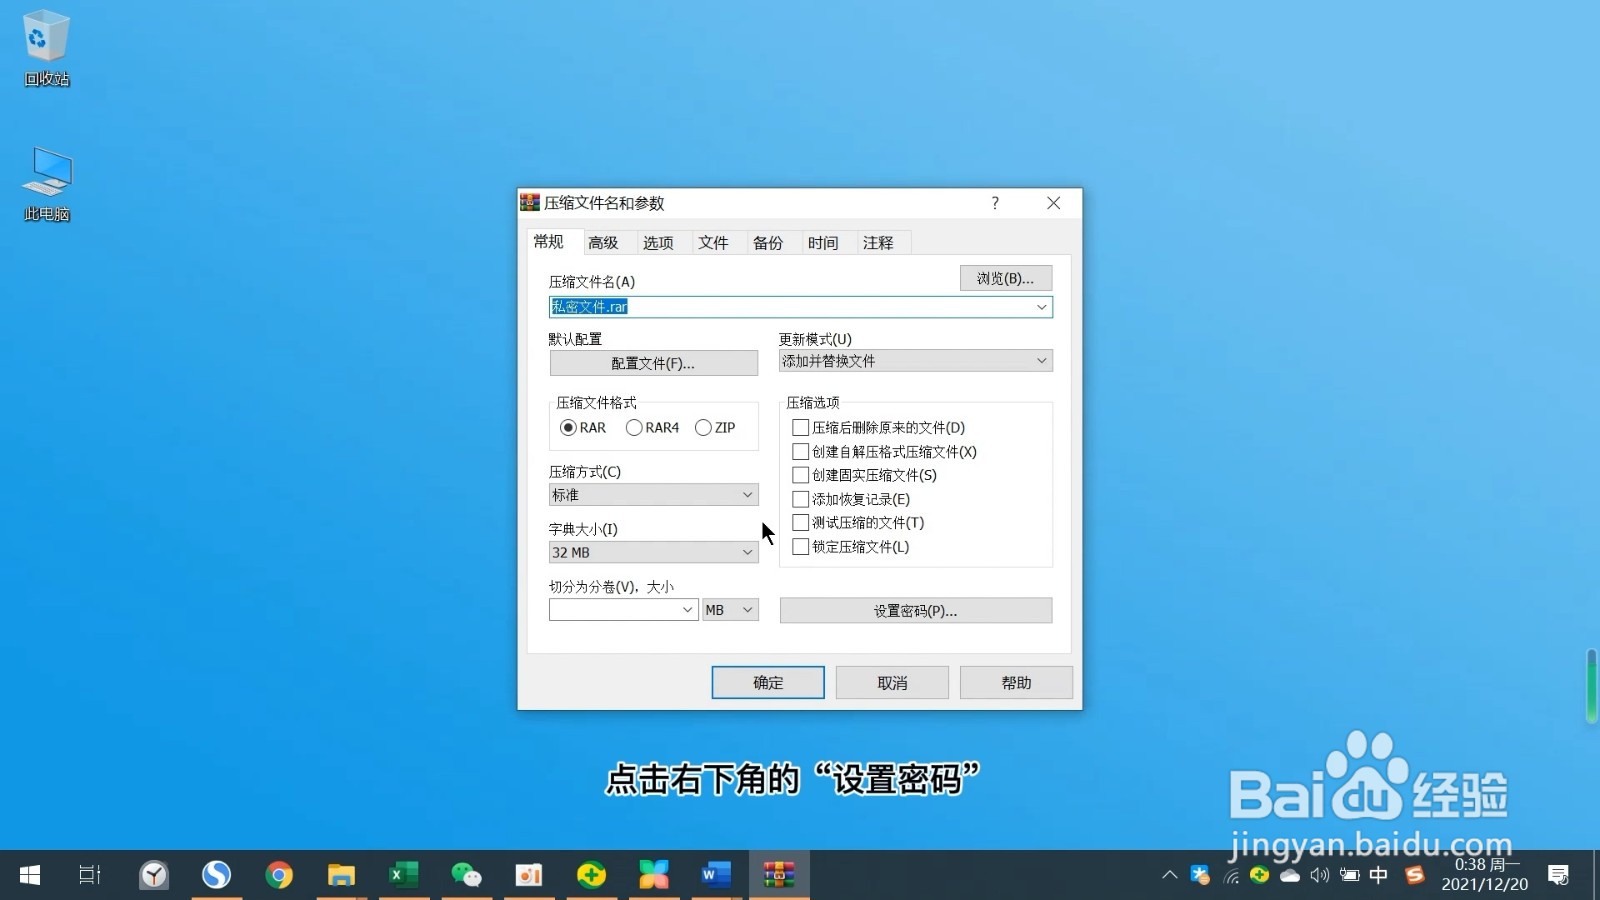Viewport: 1600px width, 900px height.
Task: Switch to the 备份 tab
Action: pyautogui.click(x=768, y=242)
